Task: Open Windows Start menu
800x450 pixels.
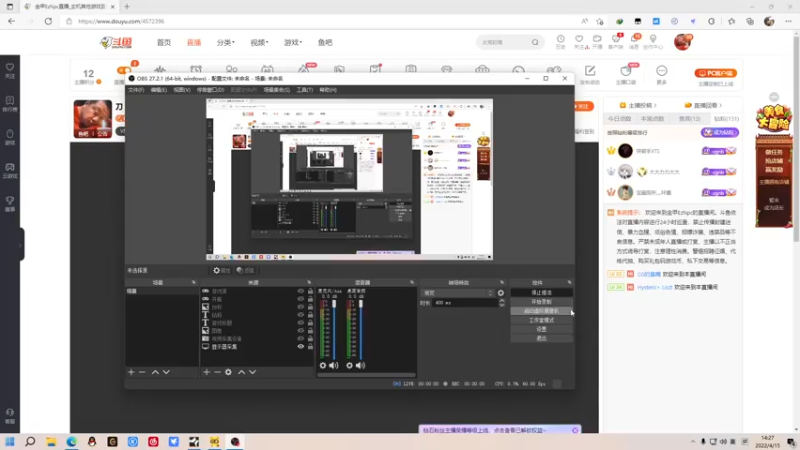Action: point(10,441)
